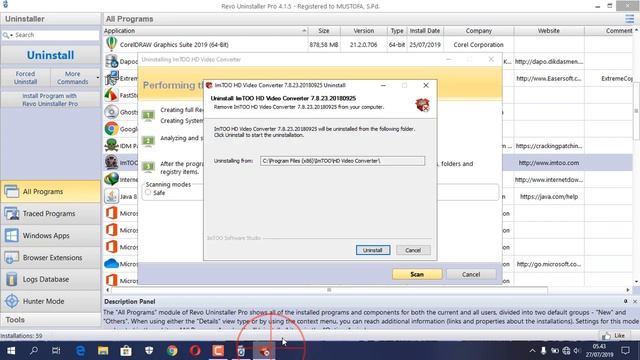Click the Uninstalling from folder path field
This screenshot has height=360, width=640.
point(342,161)
